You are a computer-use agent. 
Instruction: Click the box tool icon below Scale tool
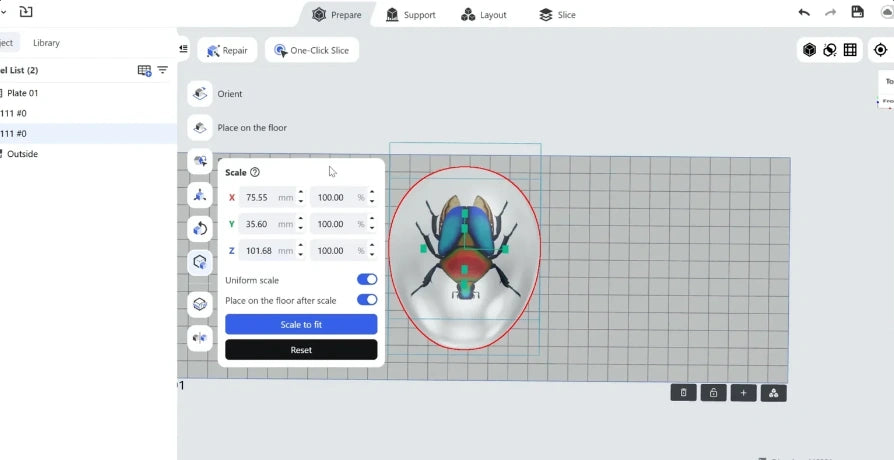200,304
